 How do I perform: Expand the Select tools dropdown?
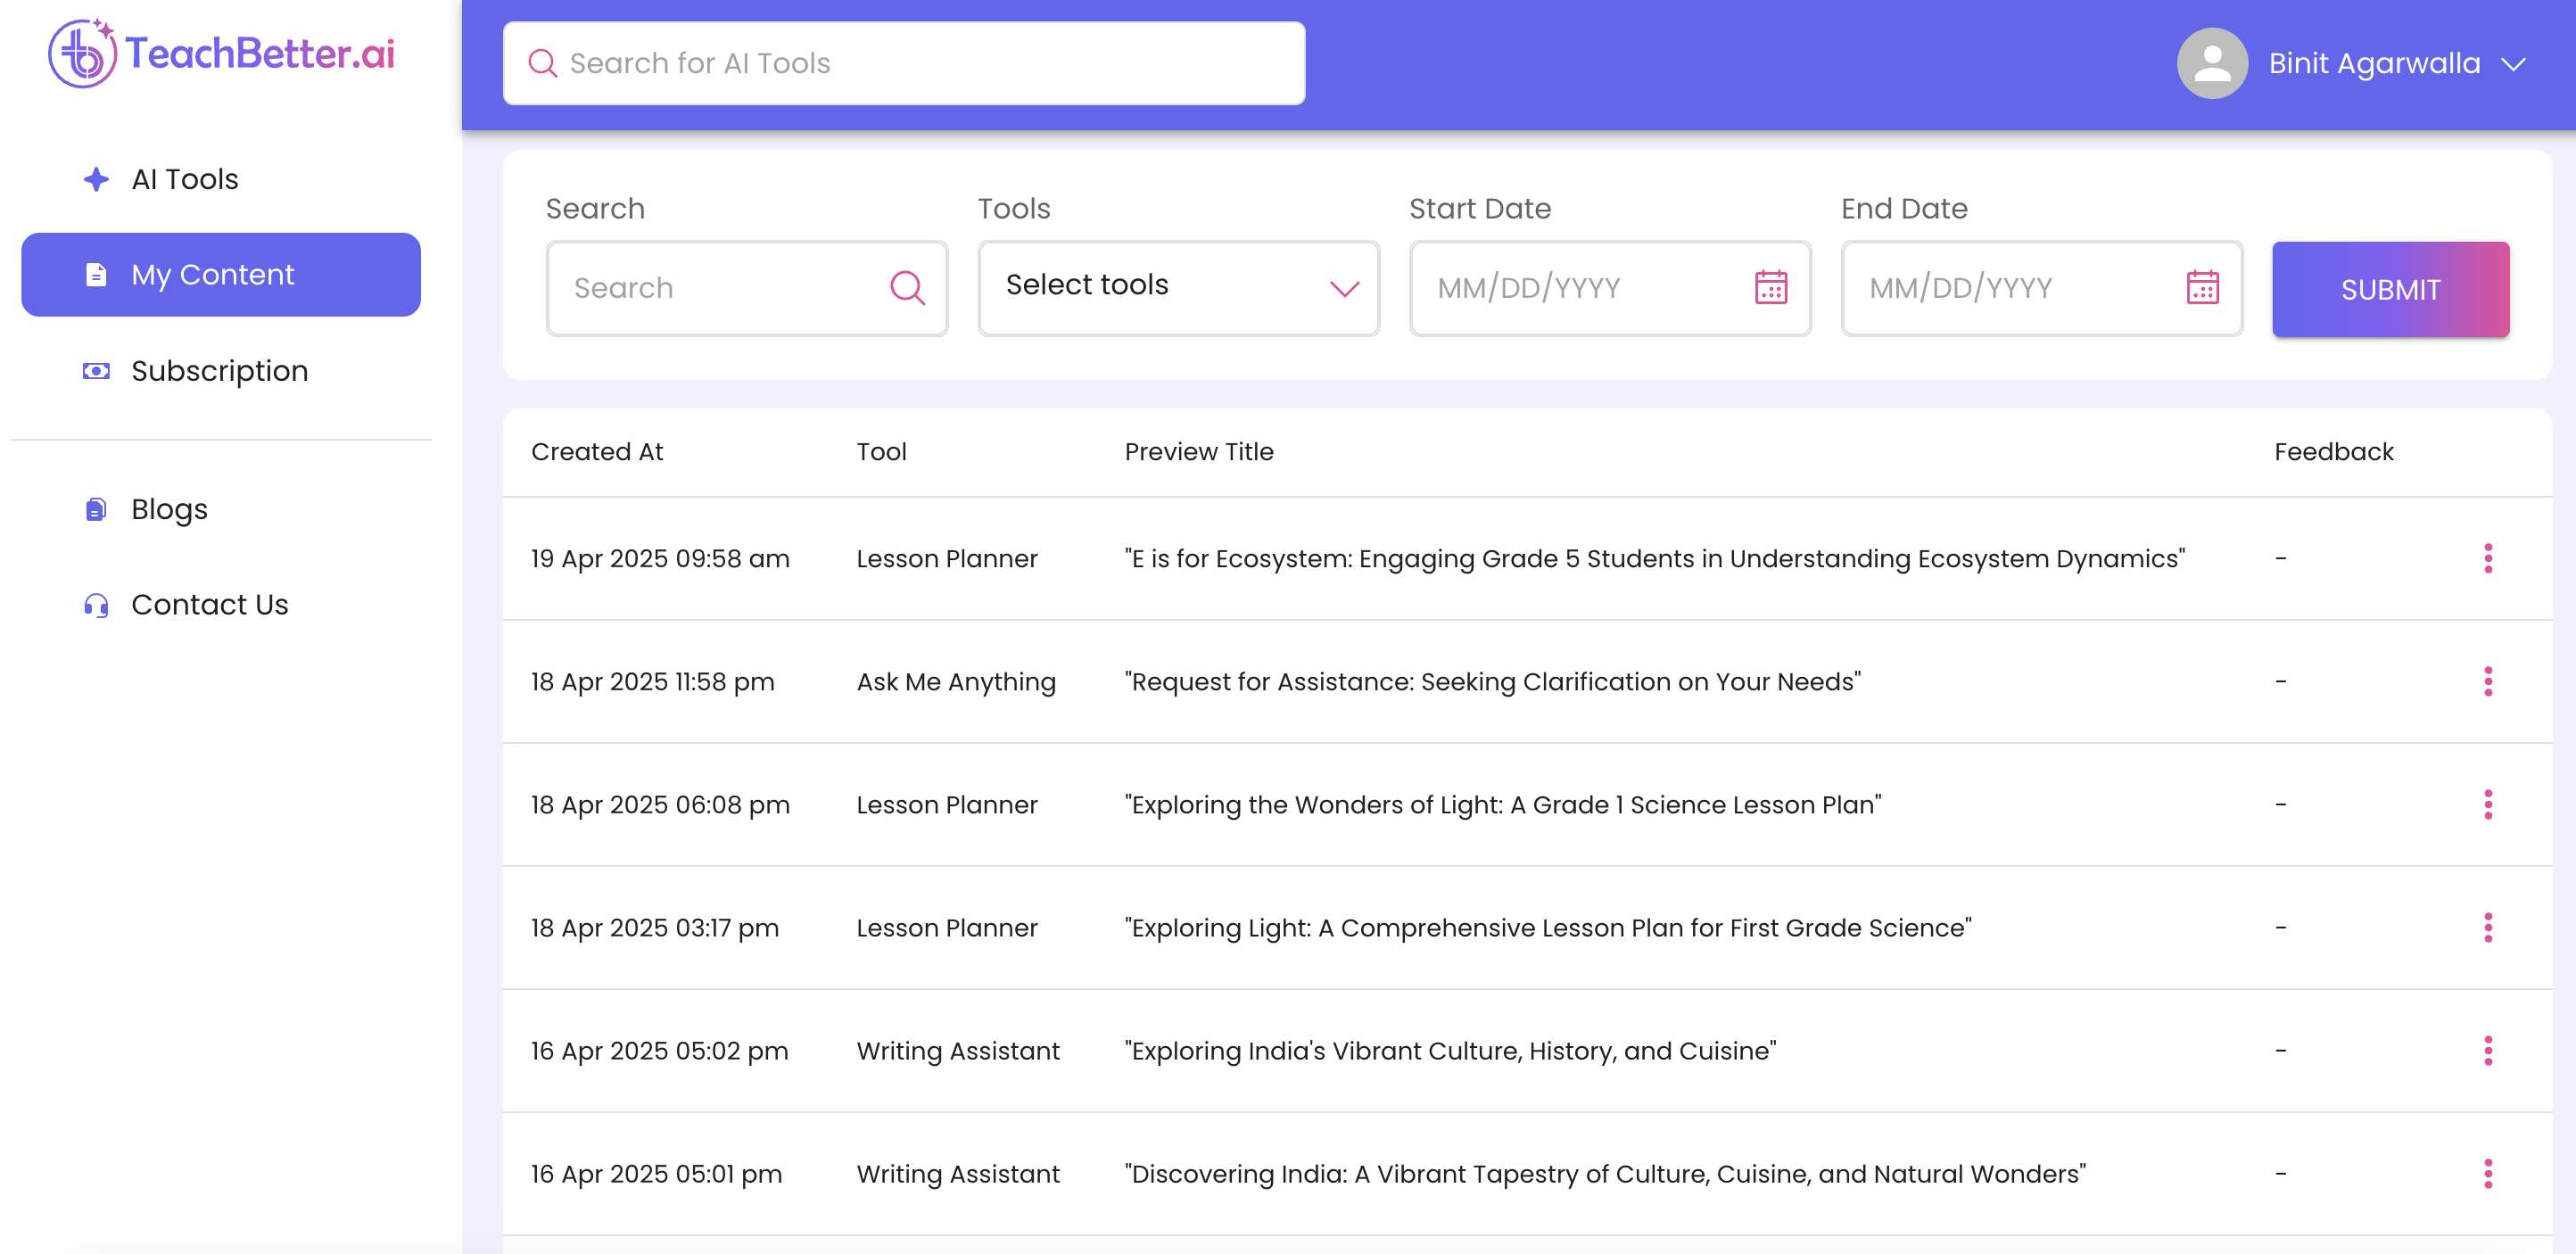[x=1178, y=287]
